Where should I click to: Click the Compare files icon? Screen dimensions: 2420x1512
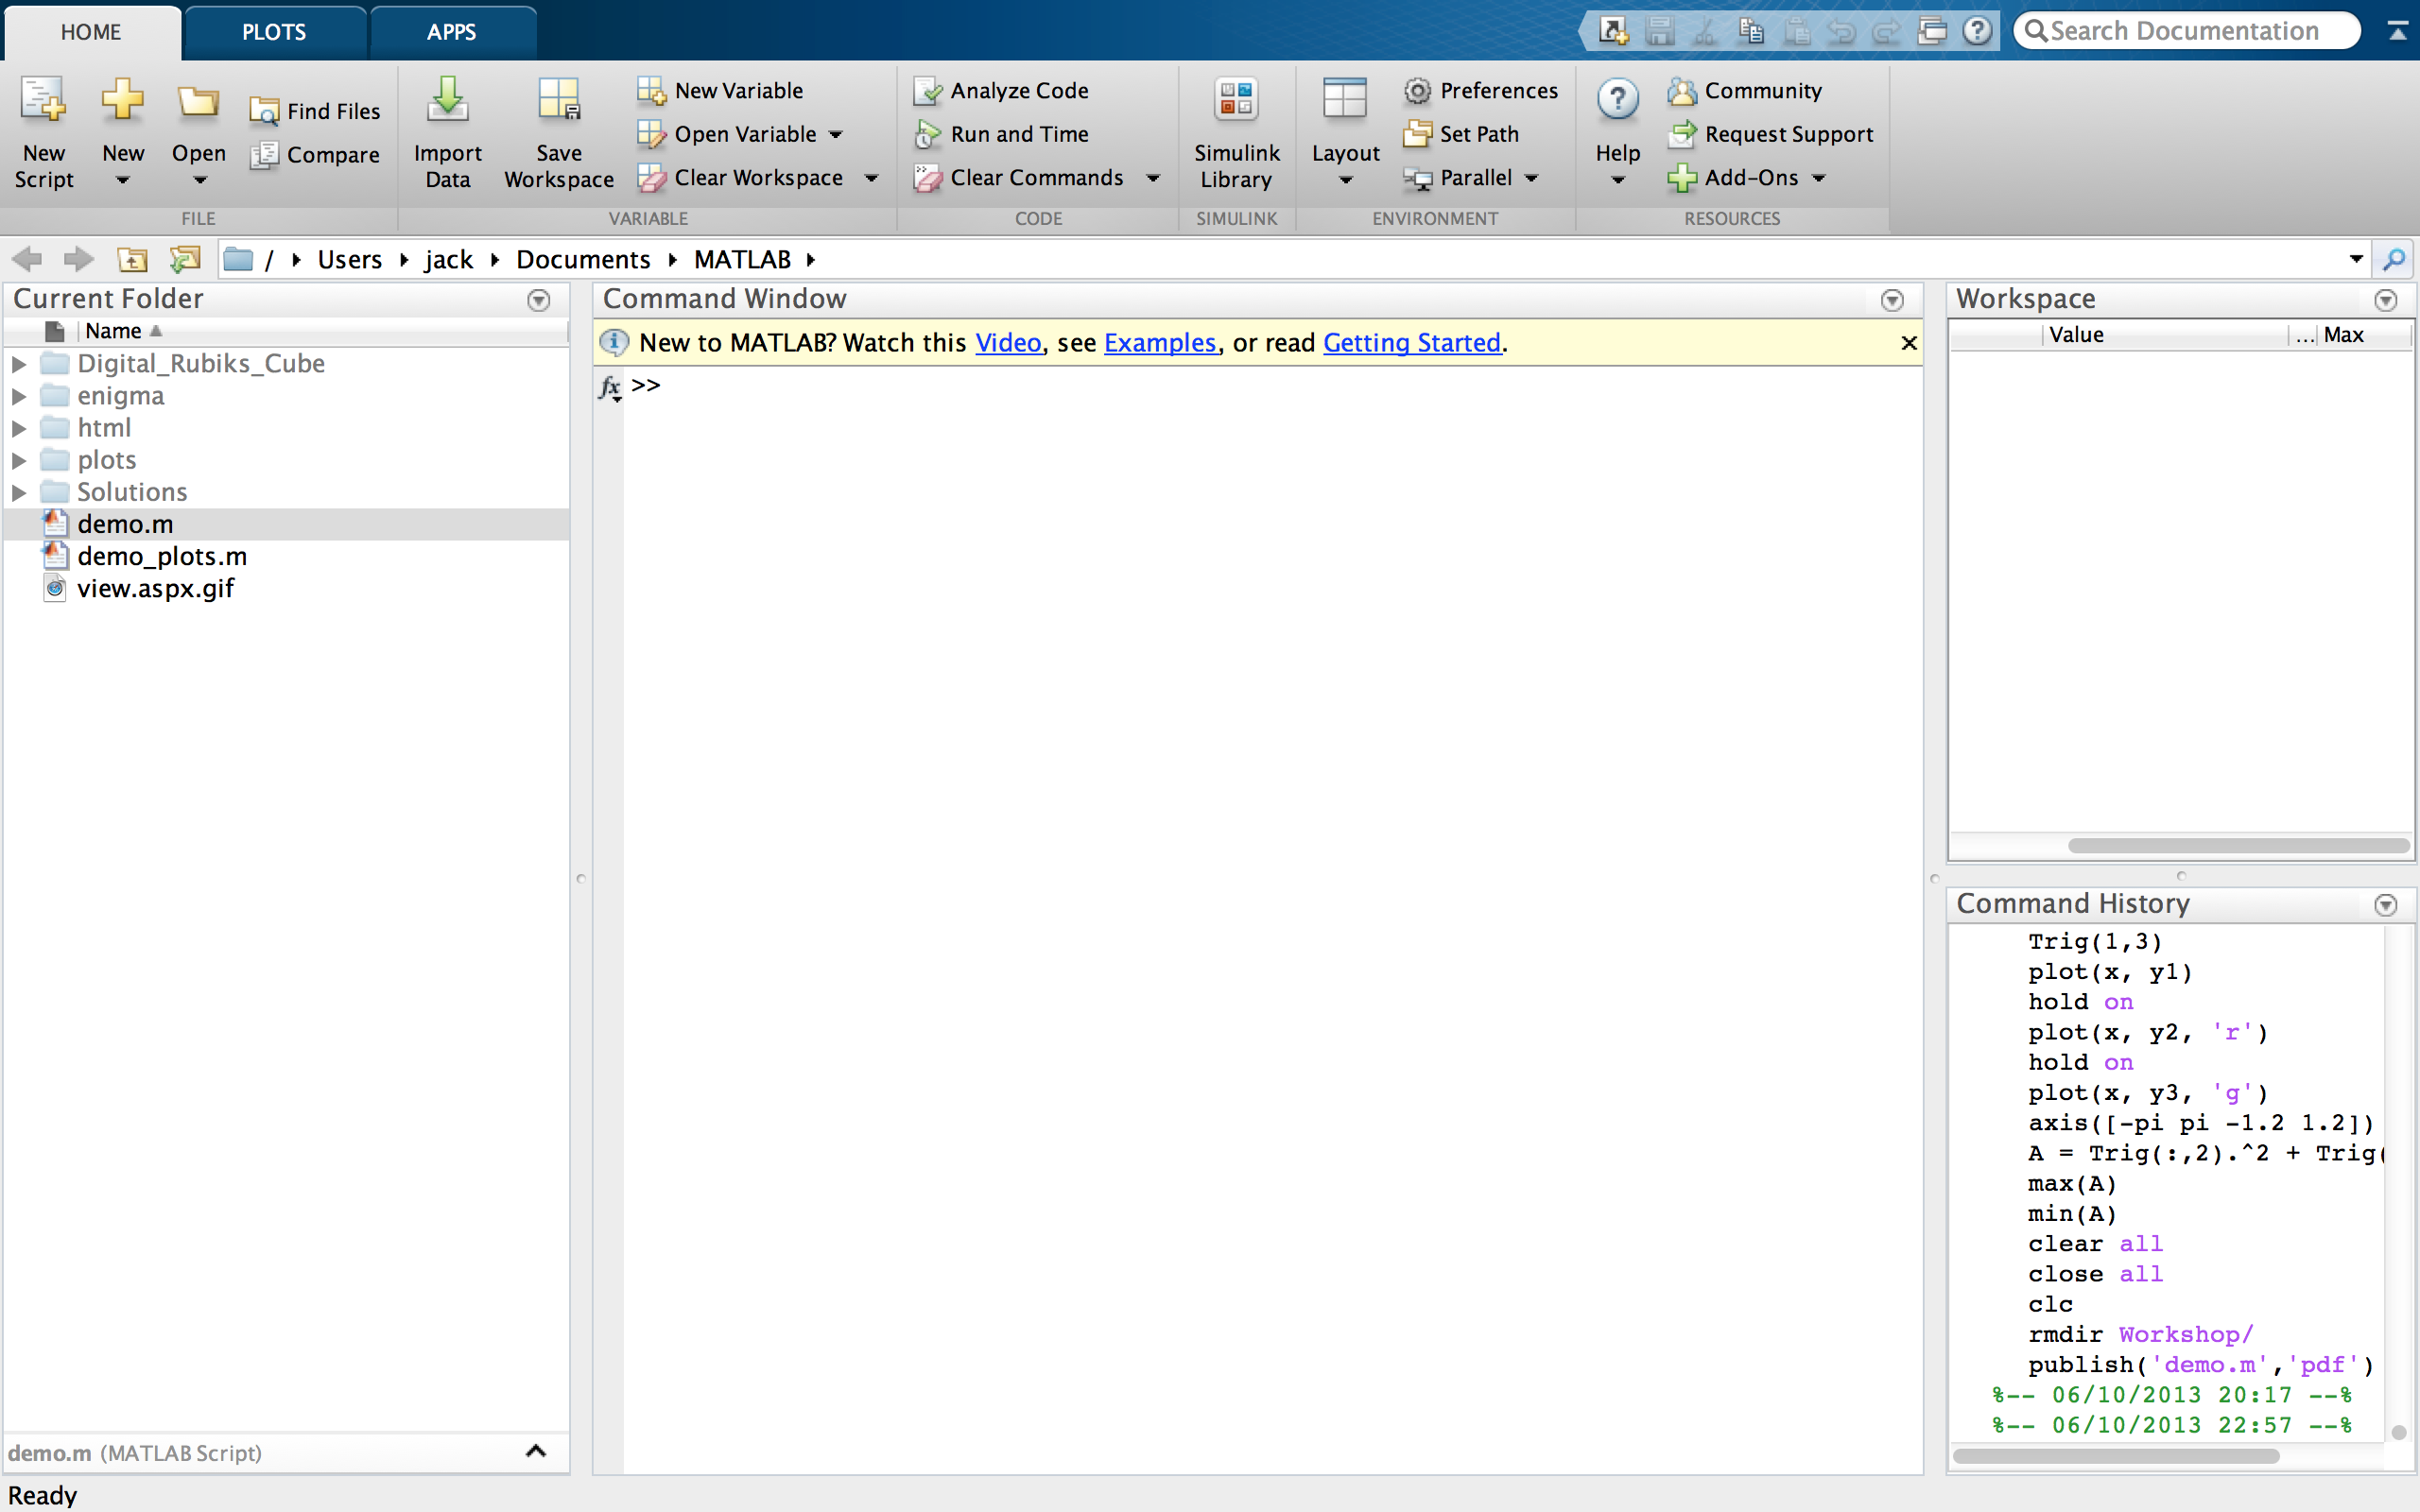pyautogui.click(x=264, y=155)
